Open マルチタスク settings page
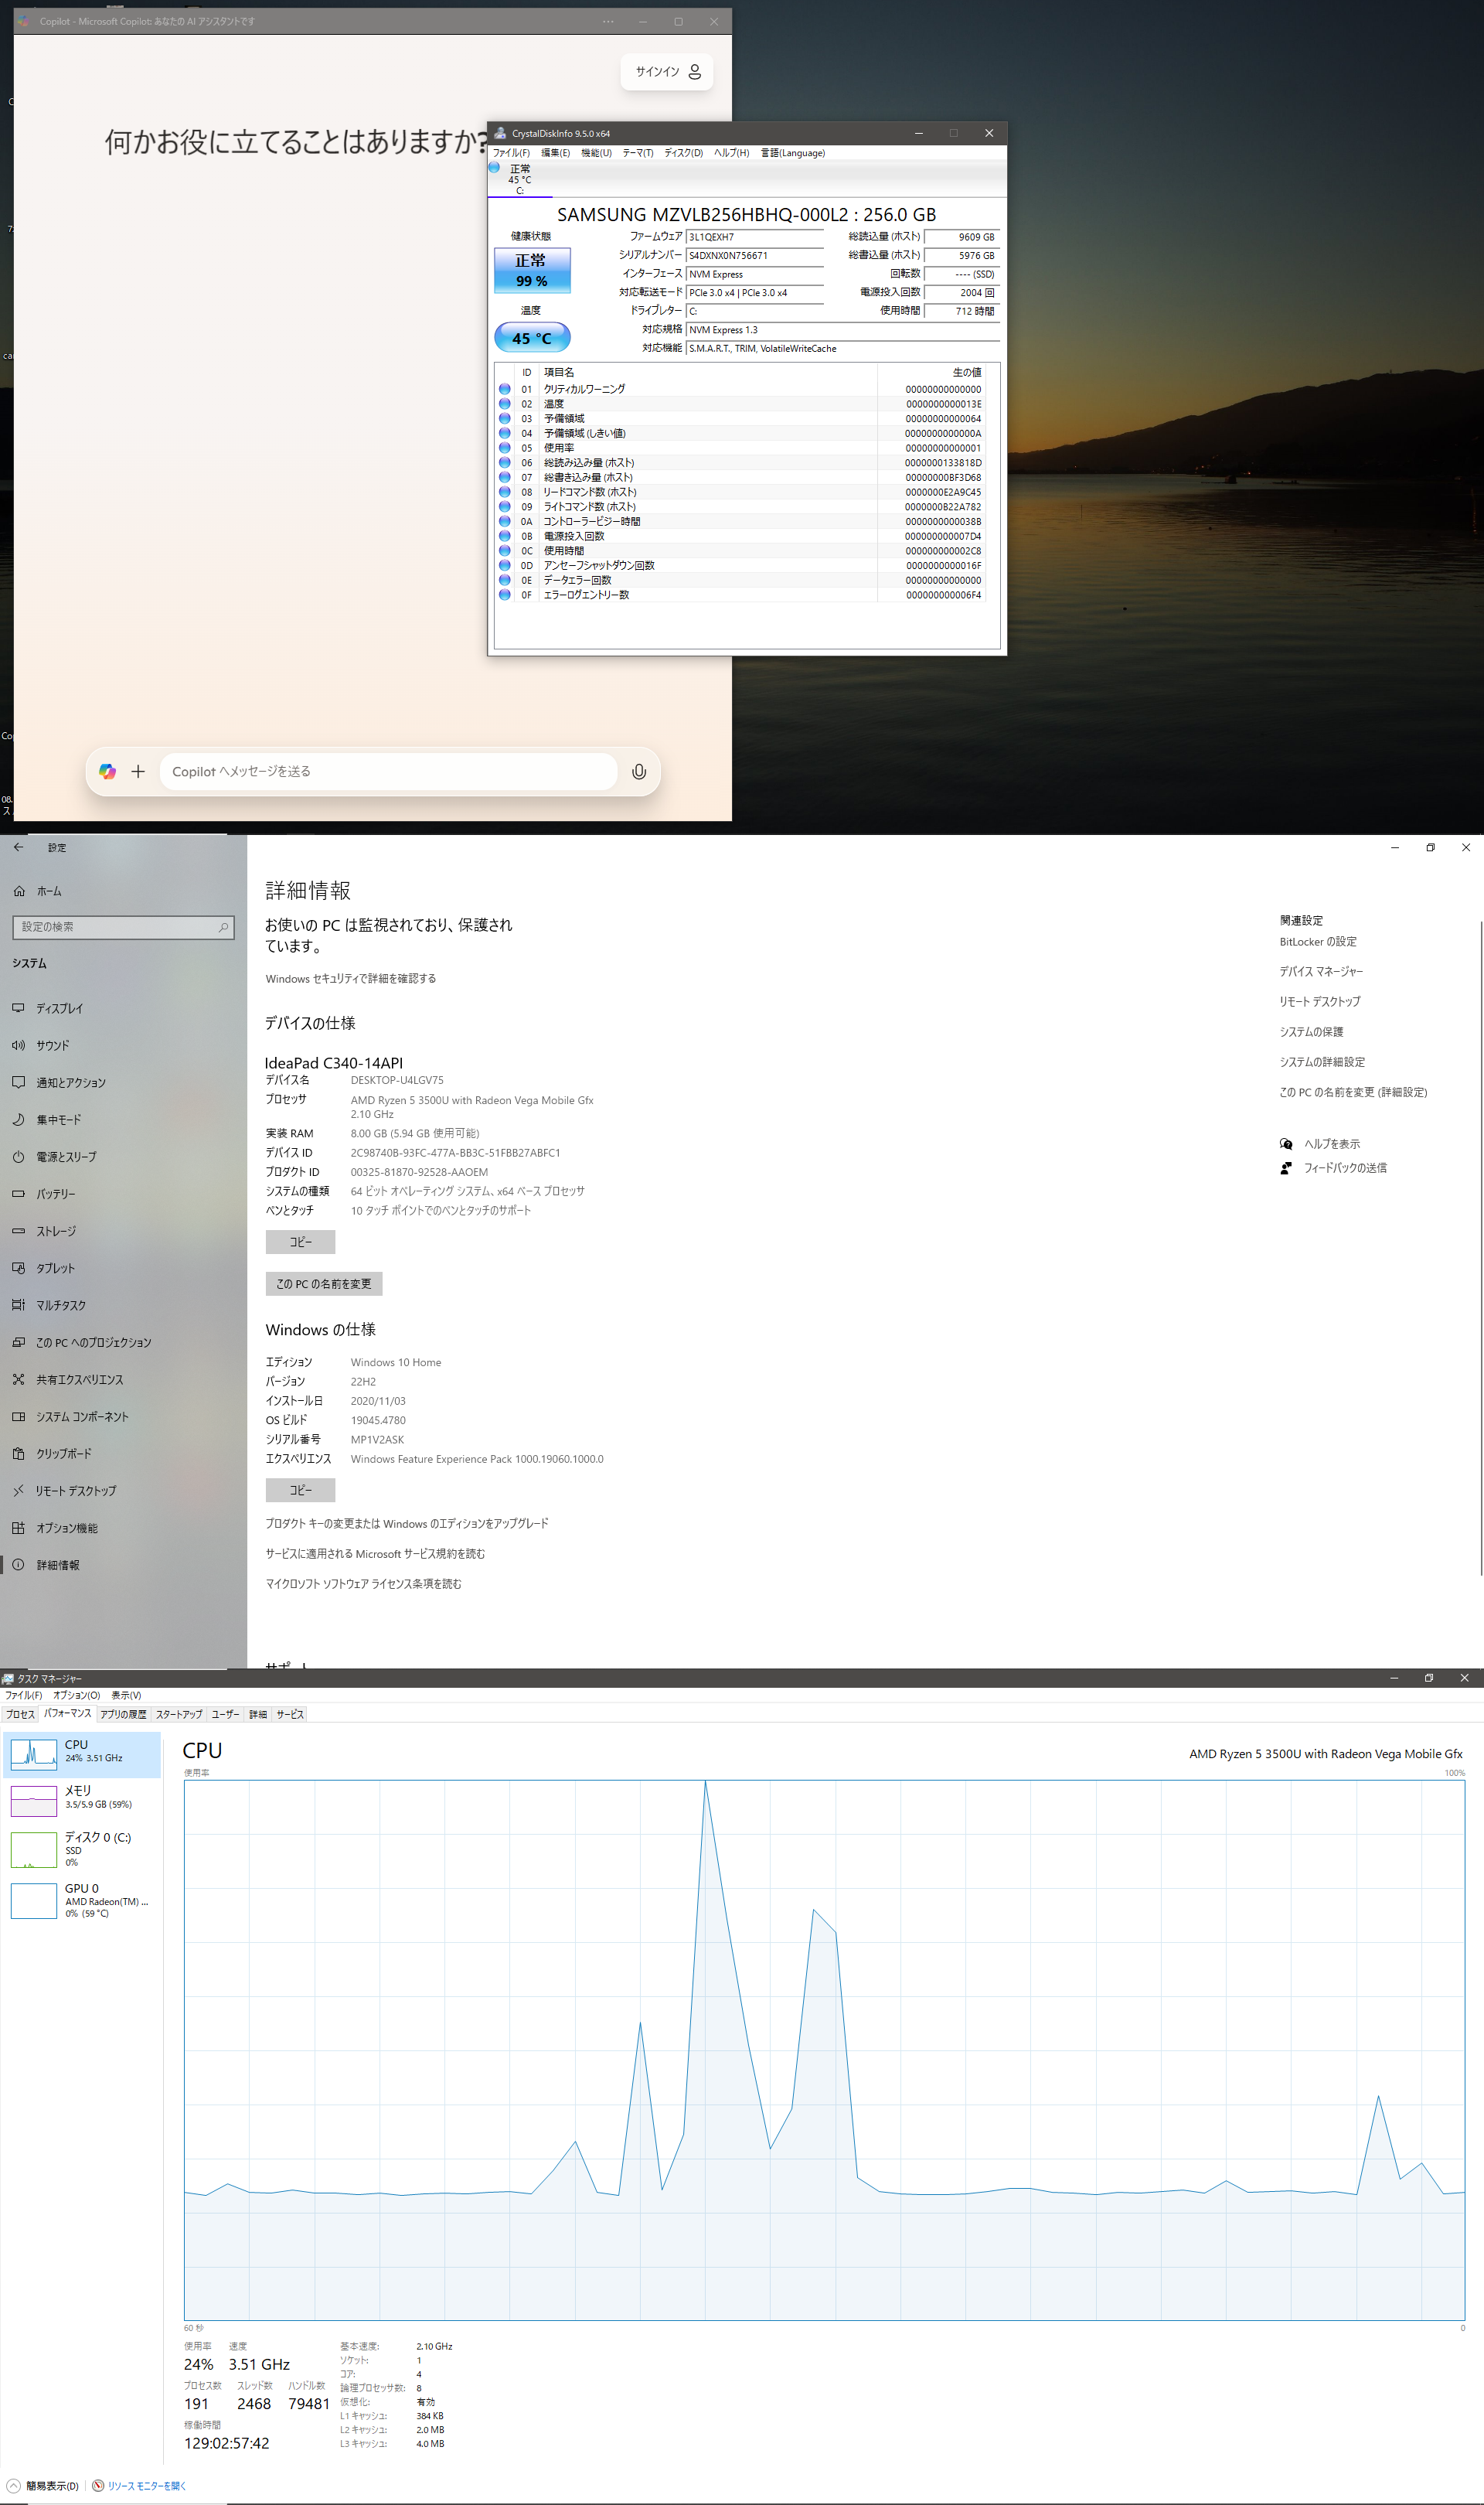 tap(123, 1305)
